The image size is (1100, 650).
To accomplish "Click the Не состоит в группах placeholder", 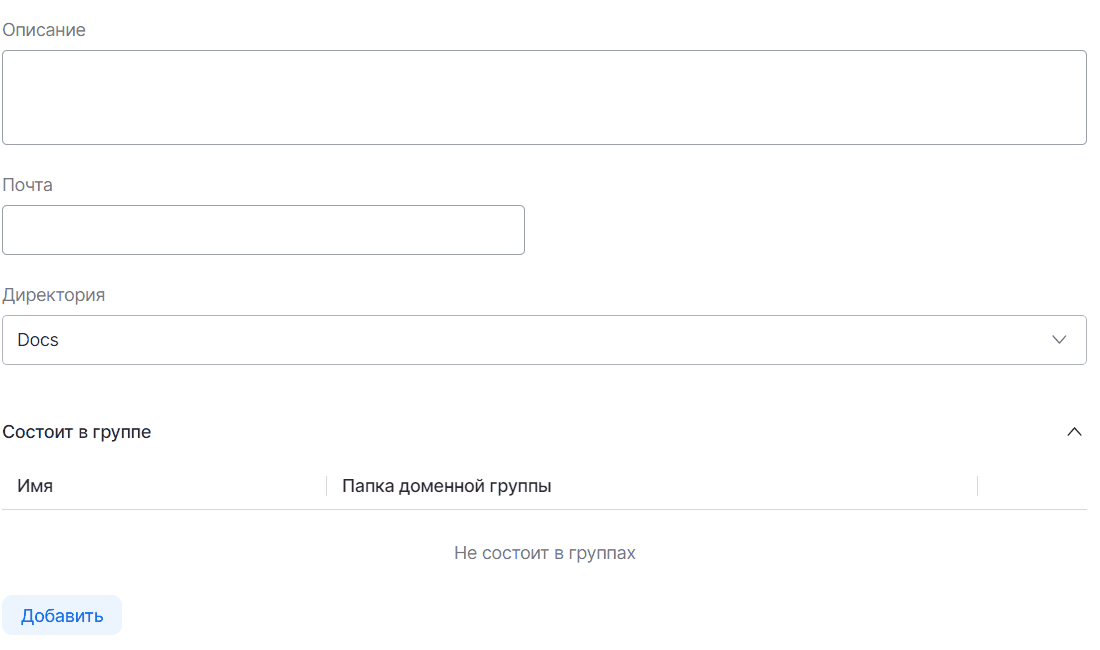I will coord(544,553).
